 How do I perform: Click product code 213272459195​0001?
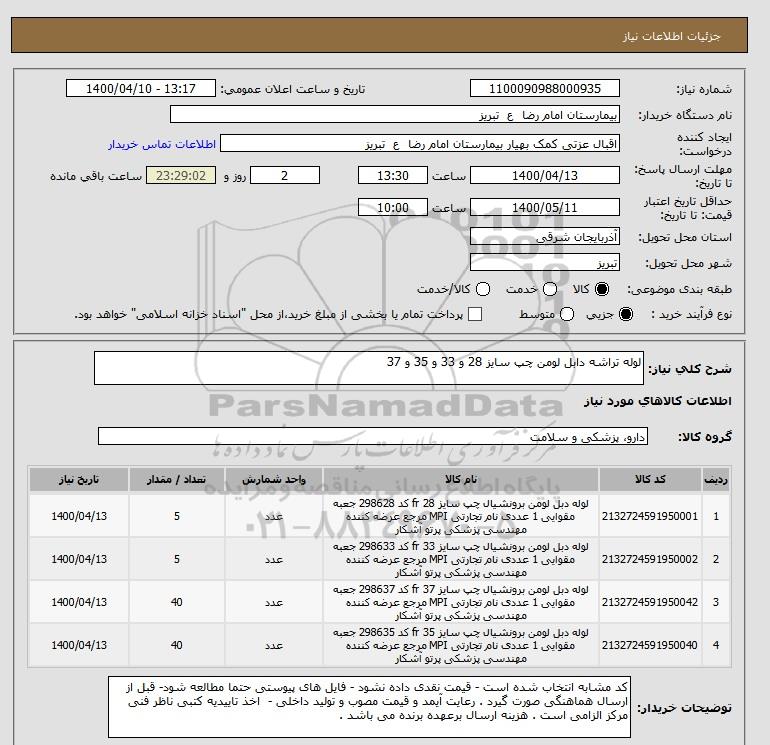(x=650, y=516)
